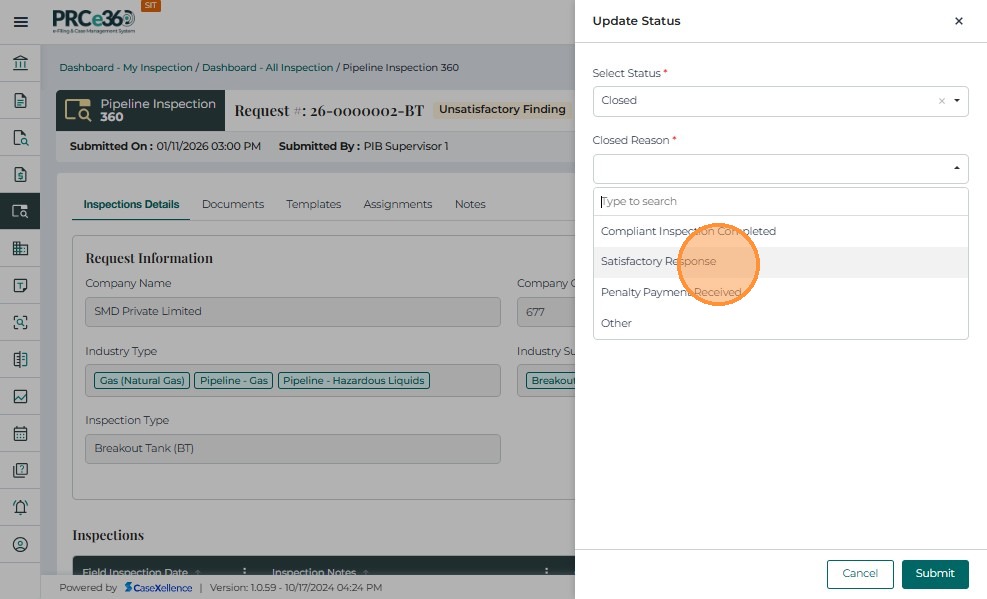
Task: Expand the Select Status dropdown arrow
Action: tap(957, 101)
